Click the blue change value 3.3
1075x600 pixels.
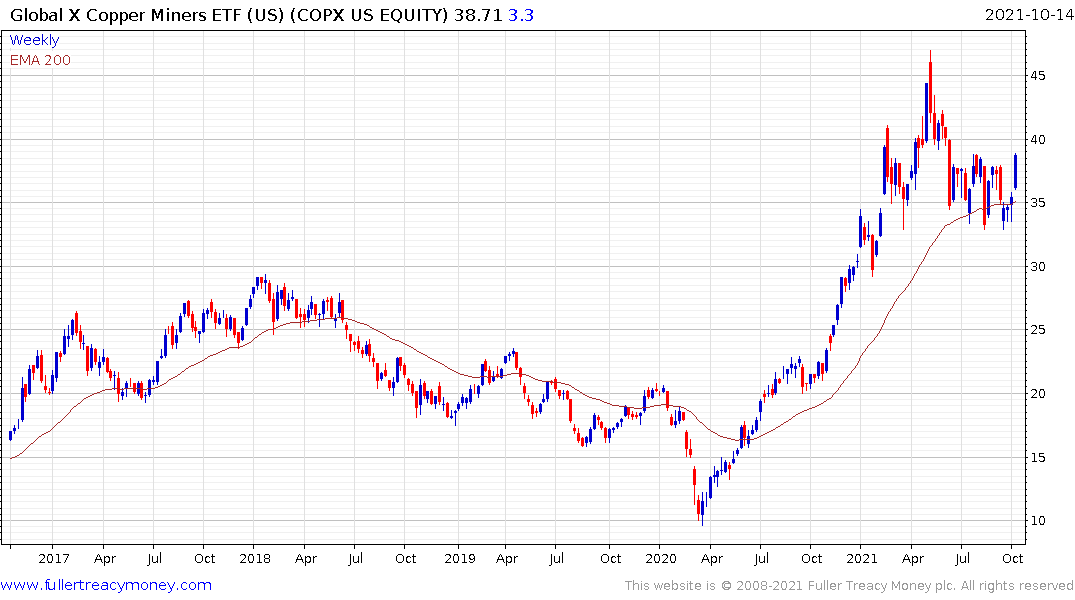(x=520, y=15)
